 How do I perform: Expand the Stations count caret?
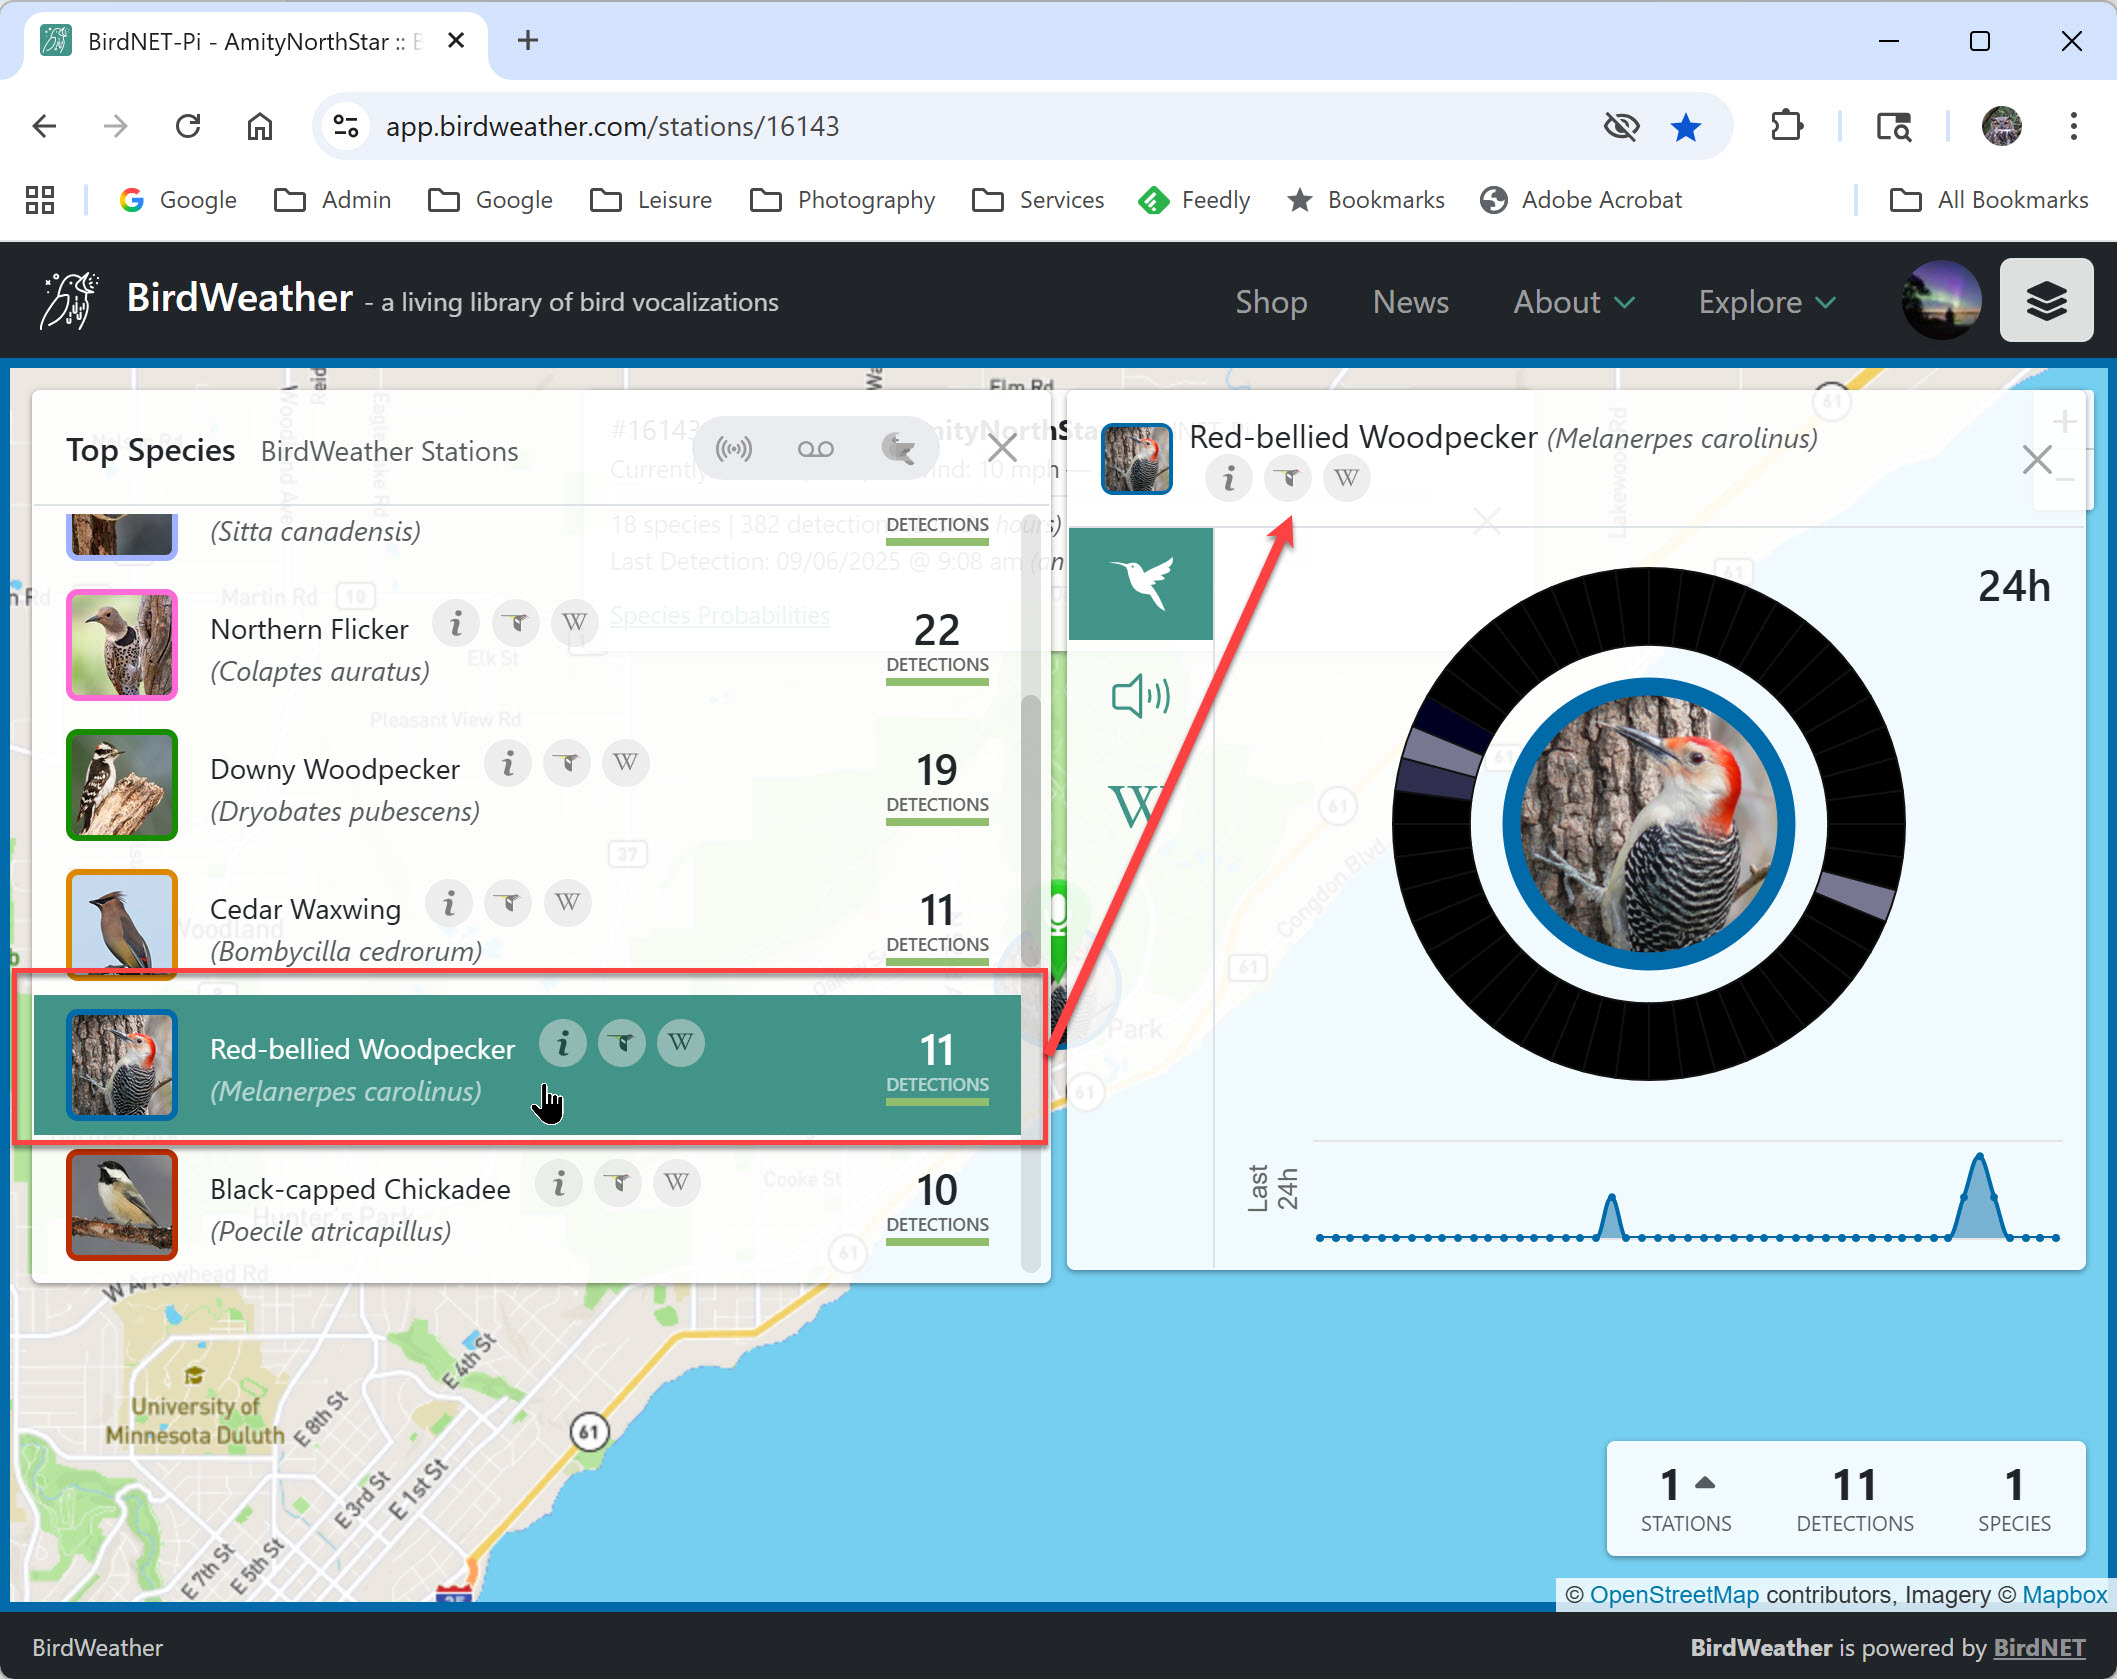point(1706,1483)
